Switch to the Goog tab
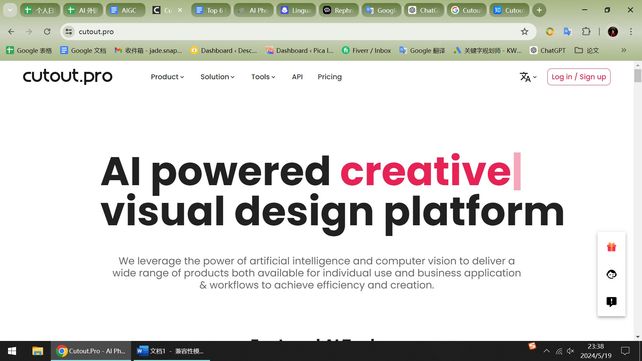The width and height of the screenshot is (642, 361). pos(381,10)
